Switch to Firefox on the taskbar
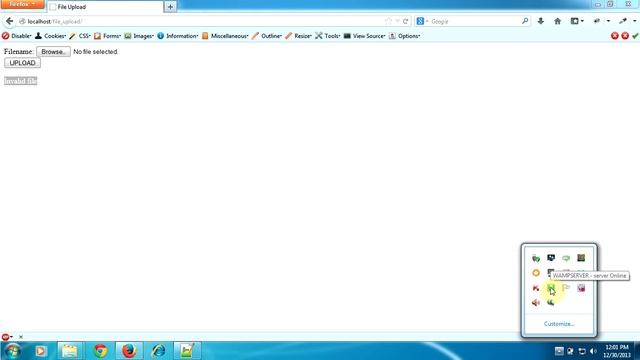 (x=129, y=351)
